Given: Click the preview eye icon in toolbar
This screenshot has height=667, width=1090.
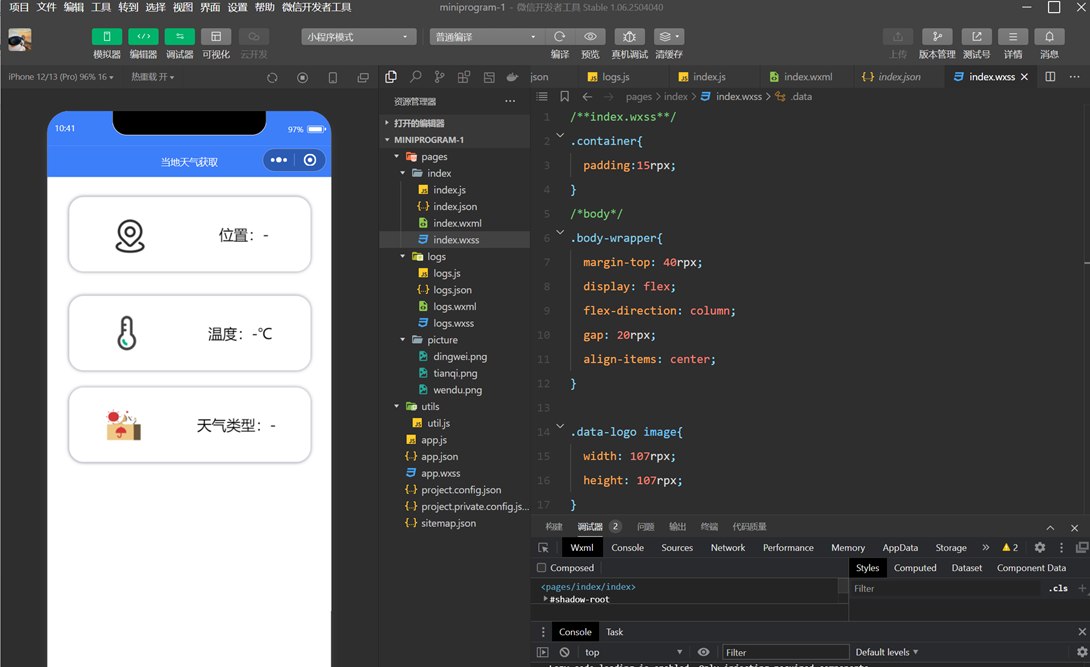Looking at the screenshot, I should tap(590, 37).
